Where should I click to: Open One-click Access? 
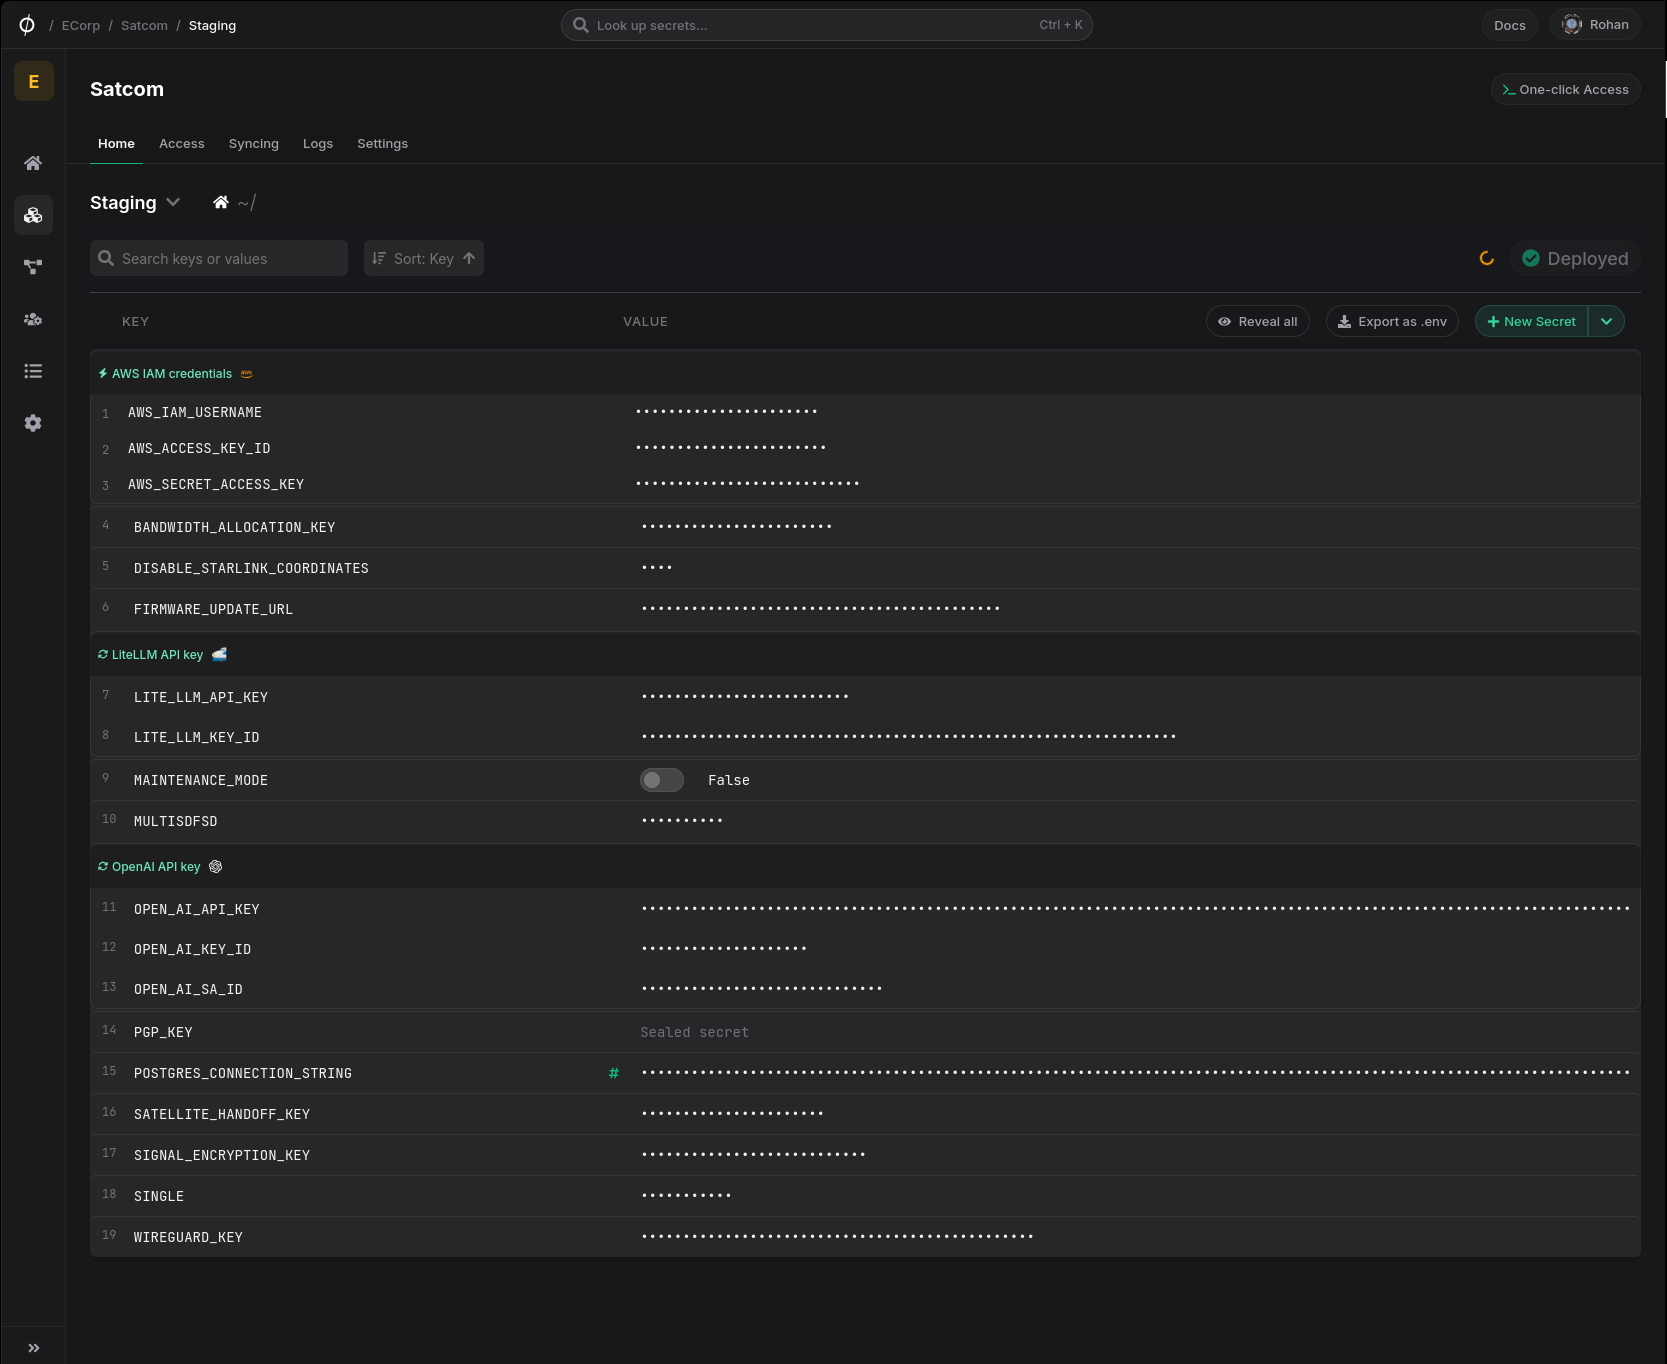pyautogui.click(x=1566, y=90)
